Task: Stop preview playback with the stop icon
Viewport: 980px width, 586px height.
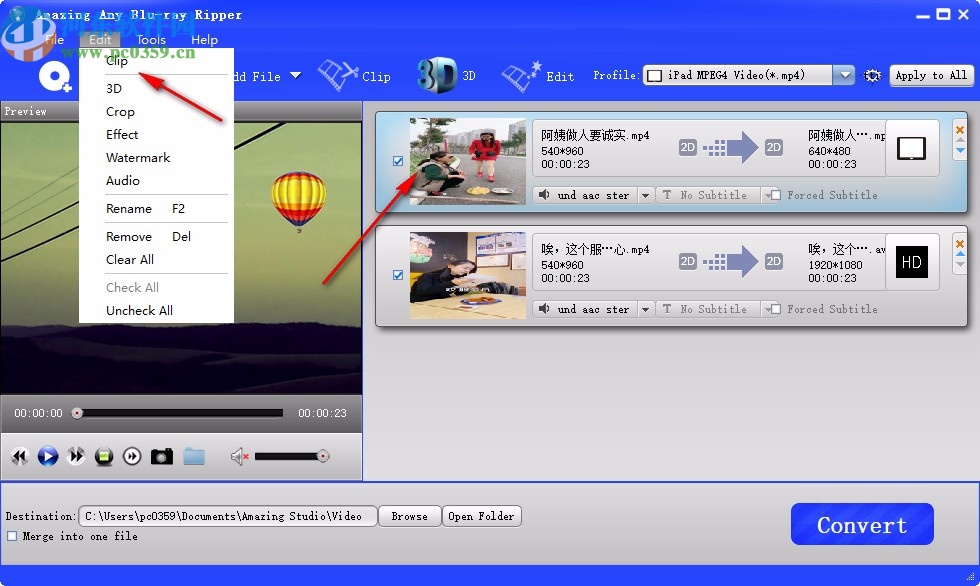Action: point(103,455)
